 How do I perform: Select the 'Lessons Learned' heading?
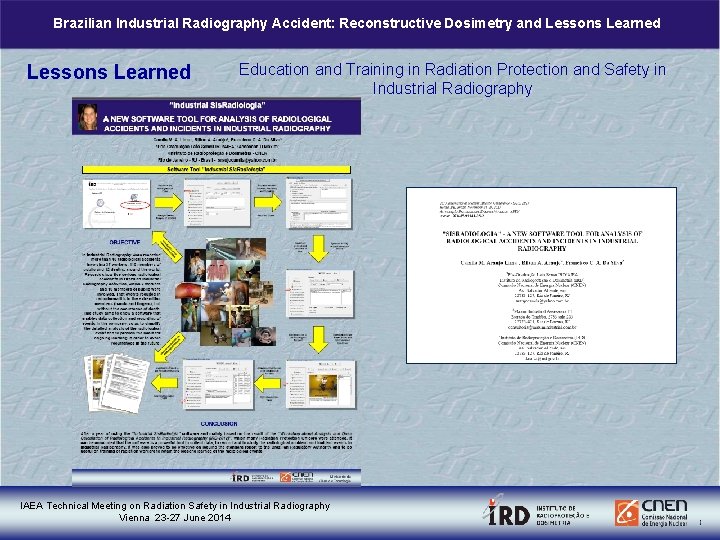click(x=109, y=72)
